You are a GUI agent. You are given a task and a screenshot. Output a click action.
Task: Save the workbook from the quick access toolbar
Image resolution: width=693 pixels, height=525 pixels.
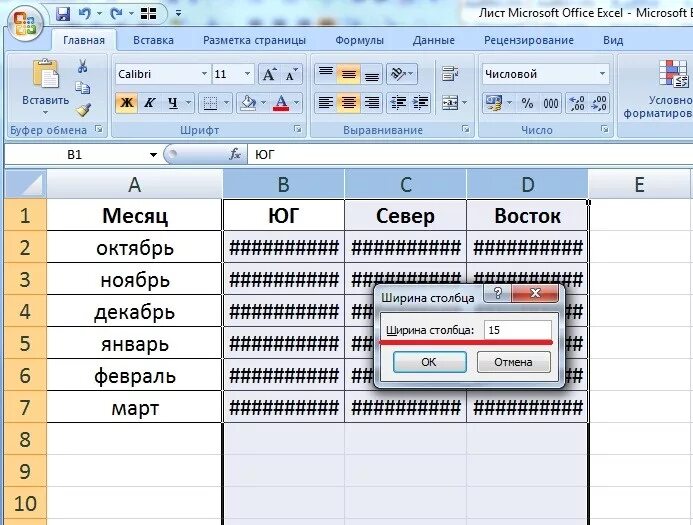[x=63, y=14]
